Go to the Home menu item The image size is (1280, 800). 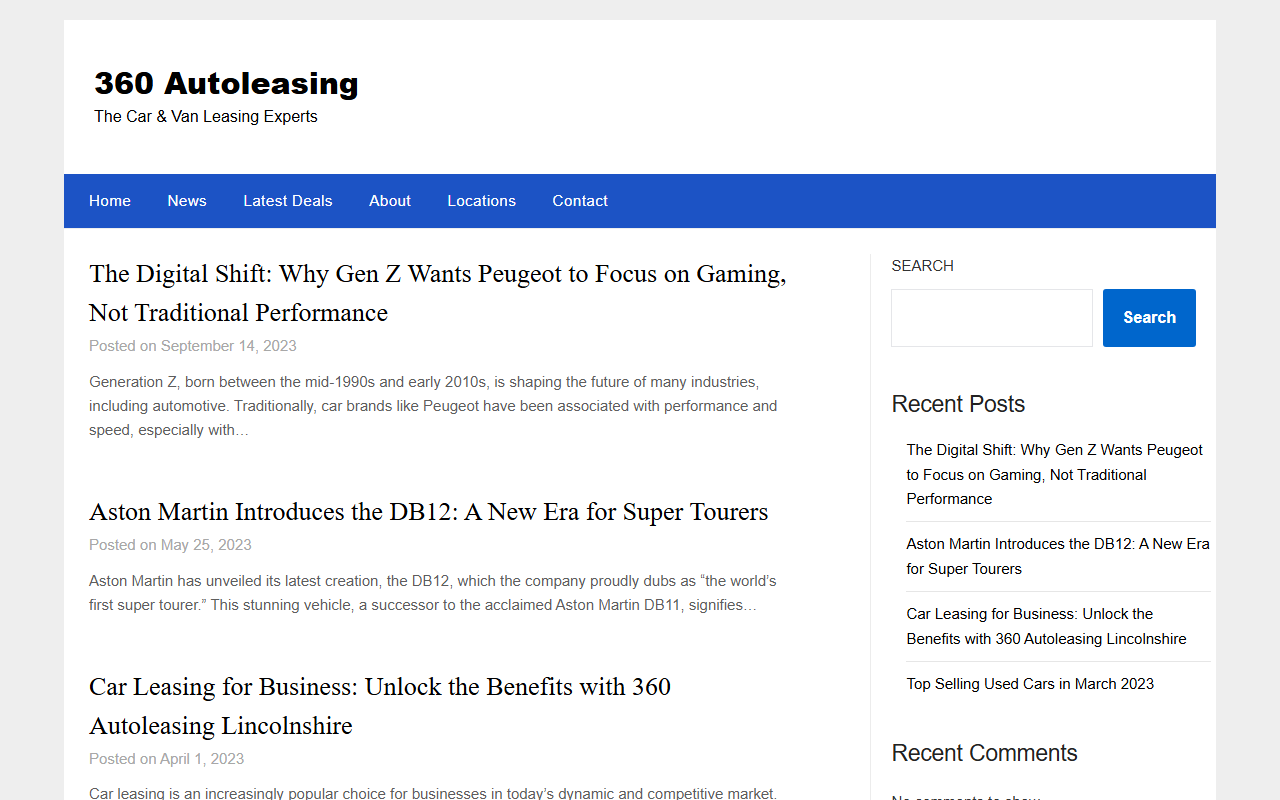(110, 201)
